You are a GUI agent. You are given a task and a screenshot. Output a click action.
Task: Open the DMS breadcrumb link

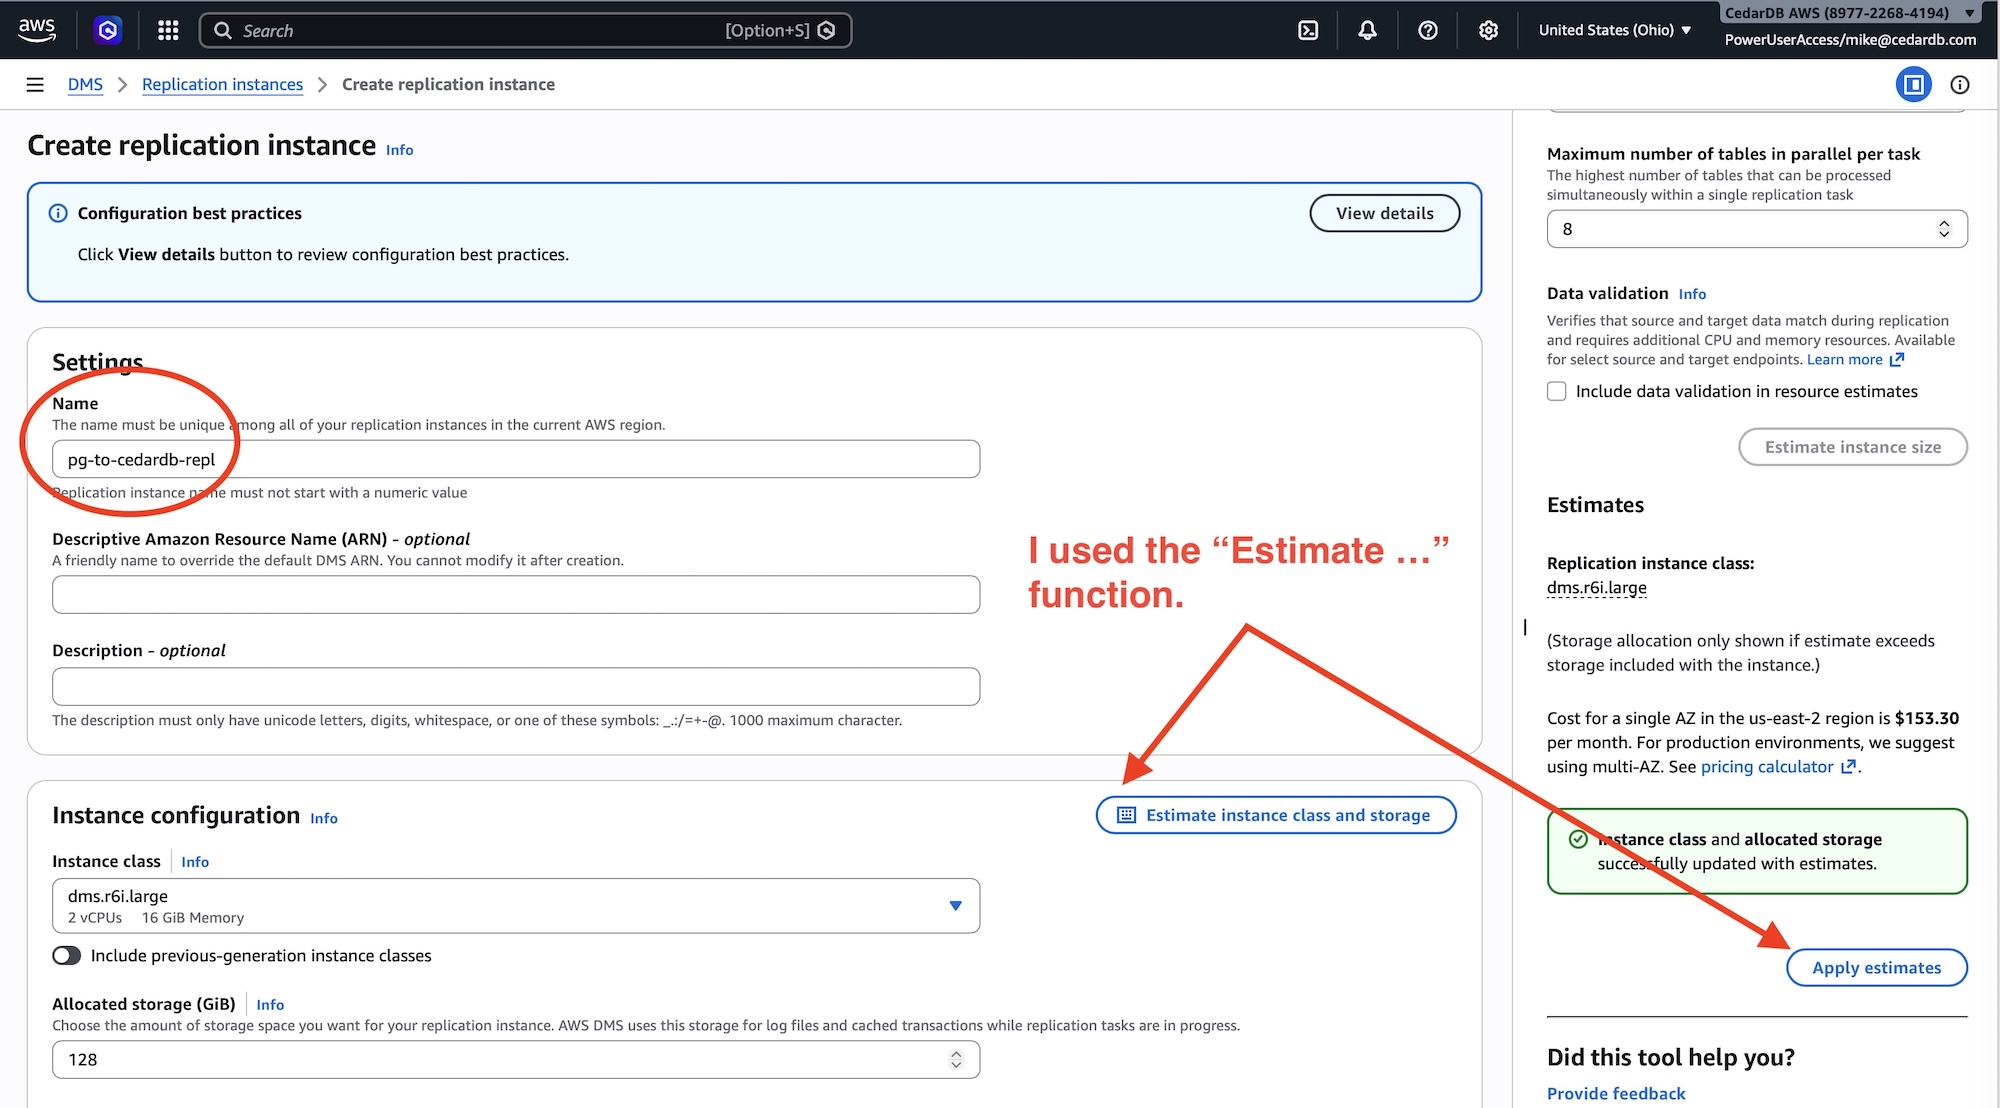click(x=84, y=84)
